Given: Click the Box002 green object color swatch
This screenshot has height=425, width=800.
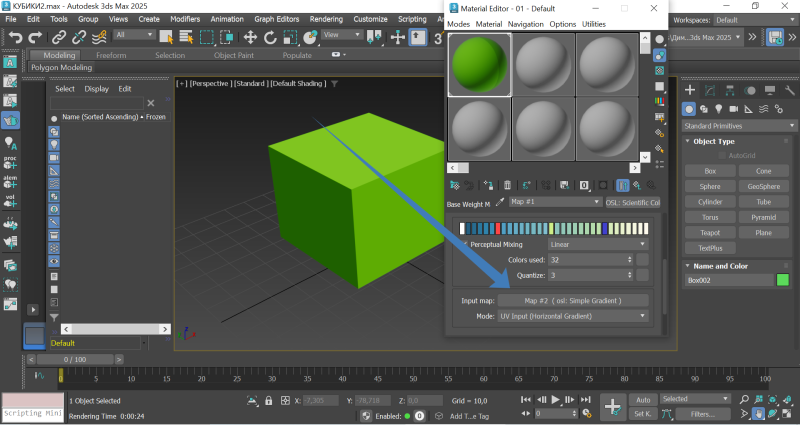Looking at the screenshot, I should [x=783, y=280].
